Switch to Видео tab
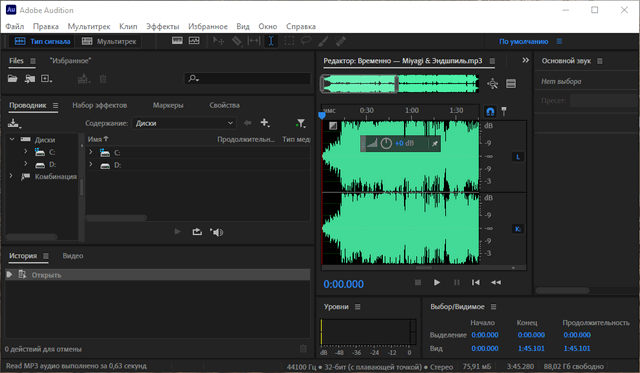The width and height of the screenshot is (640, 373). (x=73, y=256)
